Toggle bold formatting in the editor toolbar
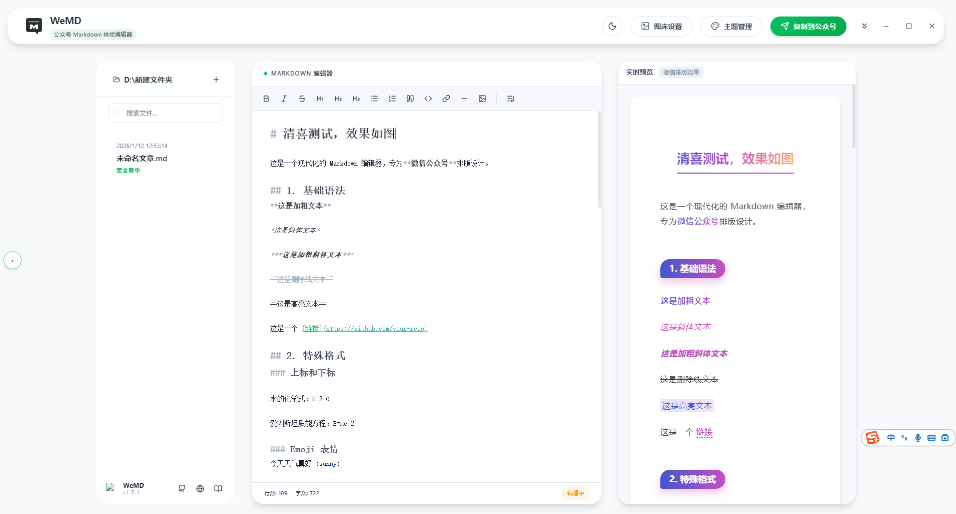Image resolution: width=956 pixels, height=514 pixels. (266, 98)
